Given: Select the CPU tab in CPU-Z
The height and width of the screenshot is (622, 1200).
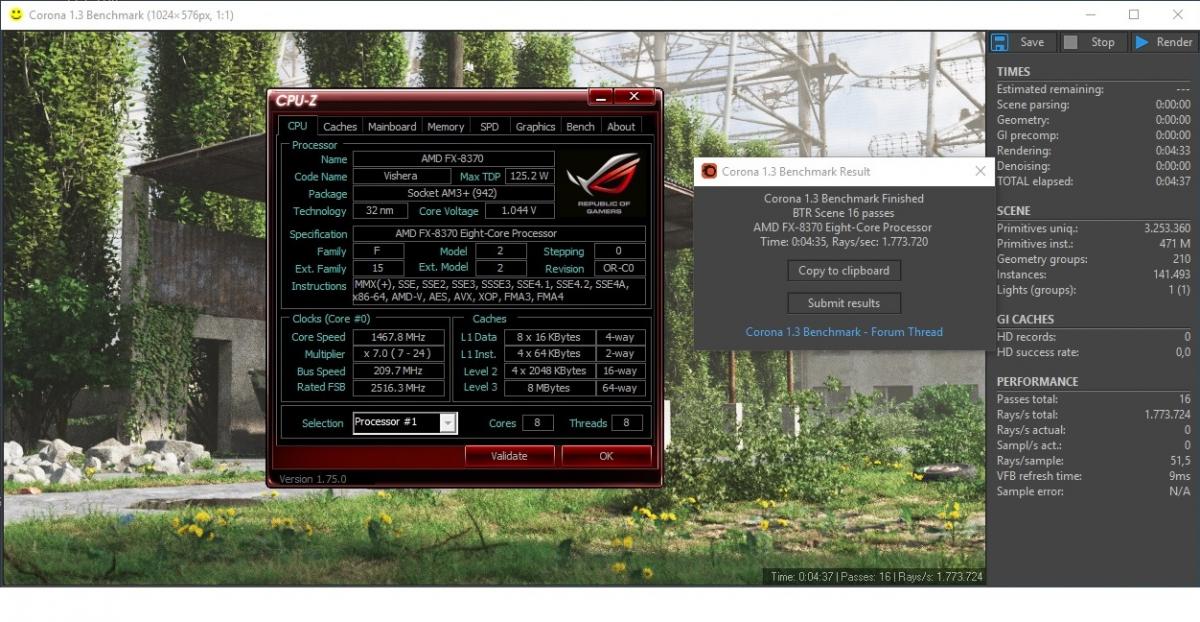Looking at the screenshot, I should [x=297, y=126].
